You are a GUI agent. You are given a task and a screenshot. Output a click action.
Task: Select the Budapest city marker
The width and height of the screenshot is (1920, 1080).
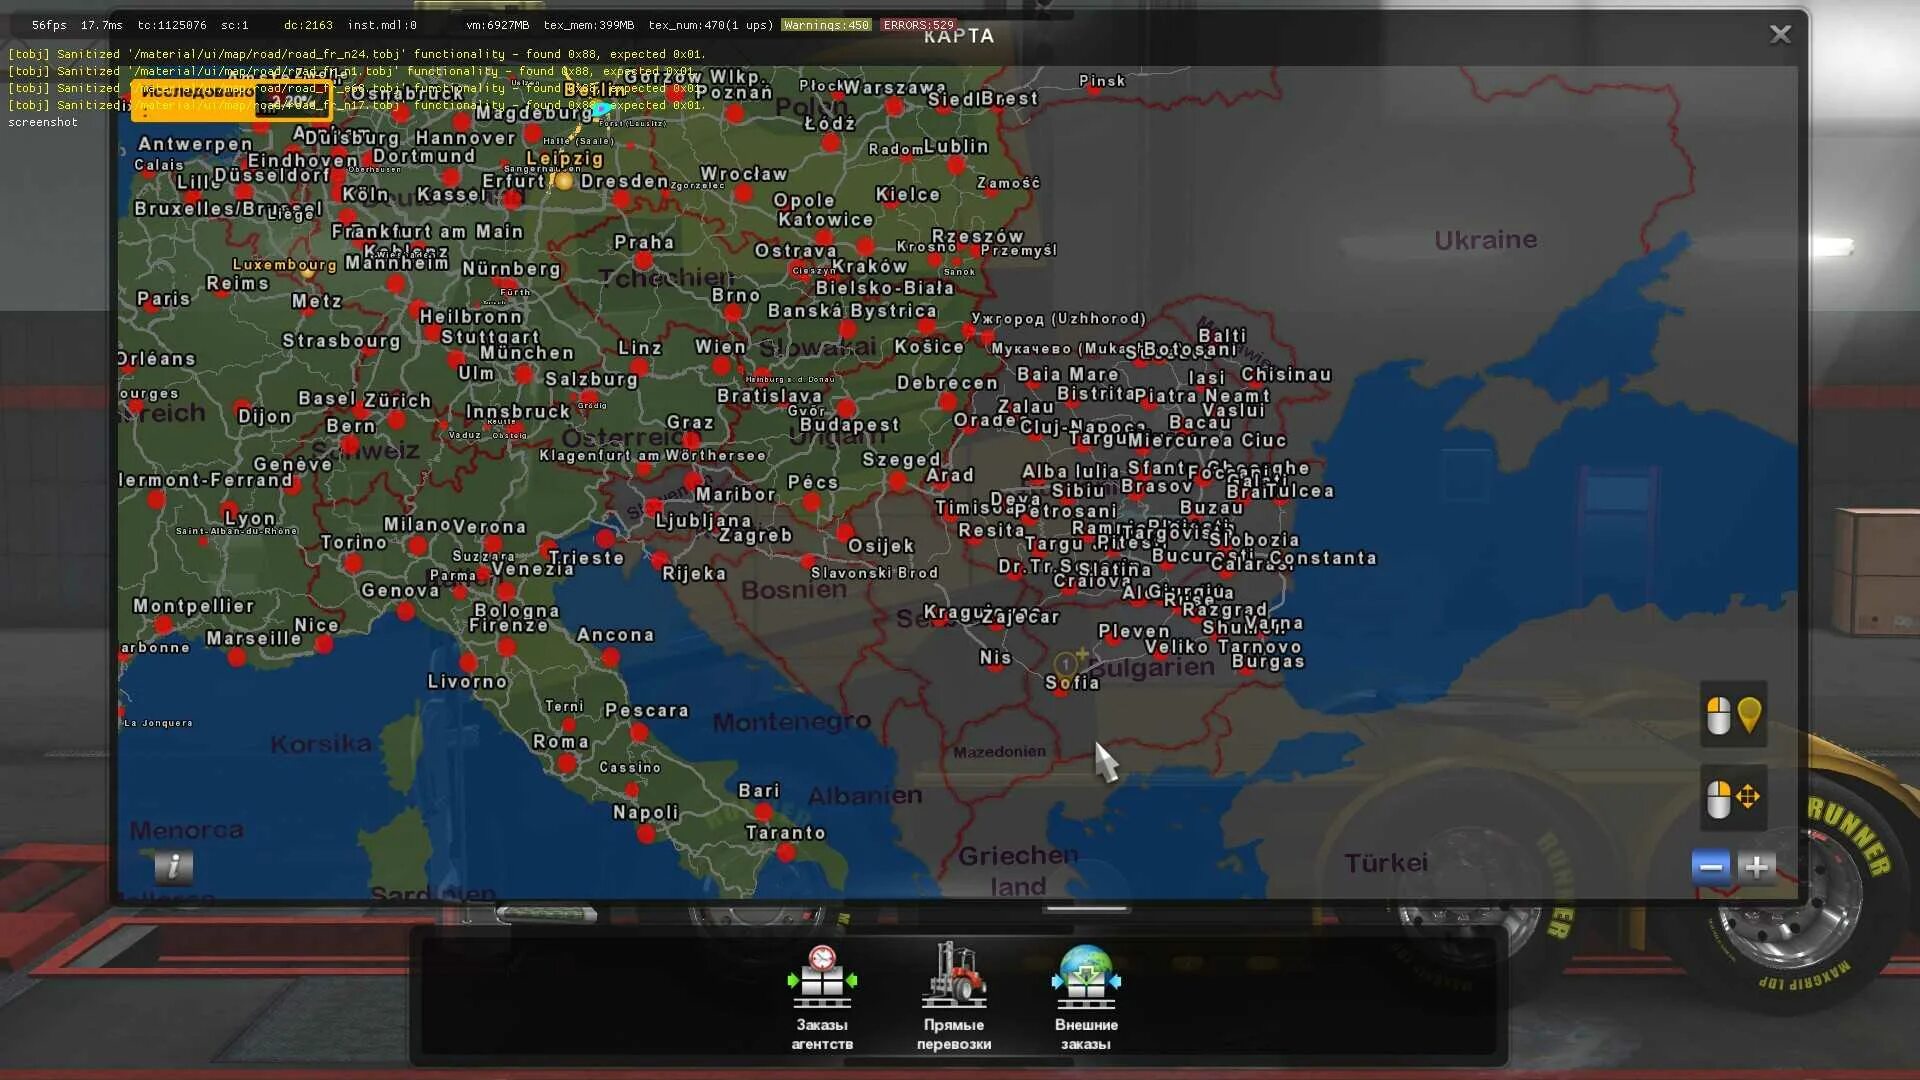846,408
